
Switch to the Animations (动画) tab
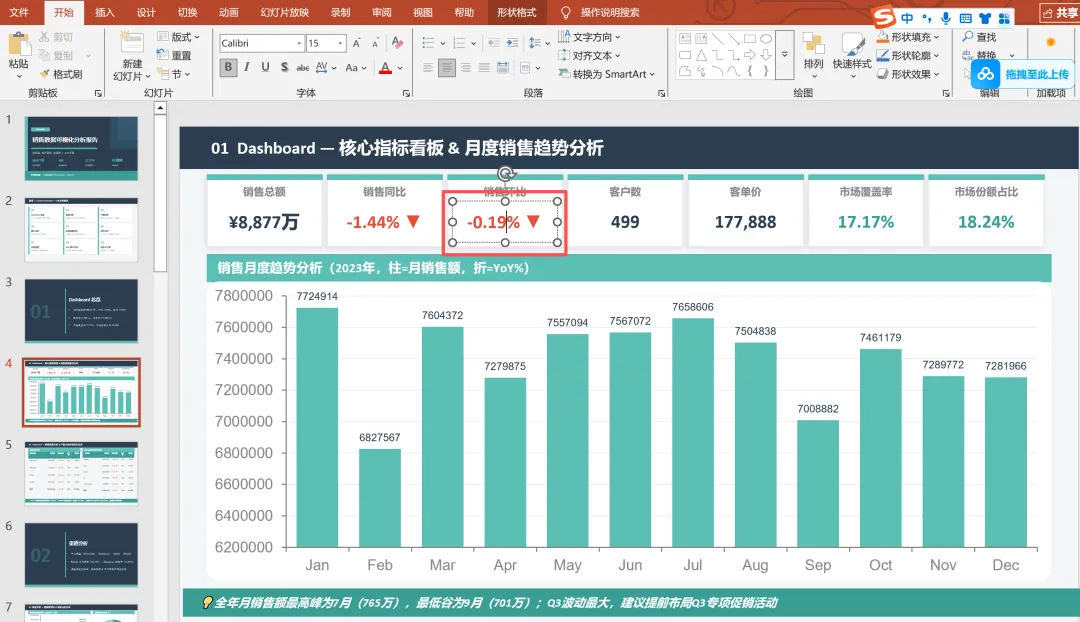(x=229, y=12)
